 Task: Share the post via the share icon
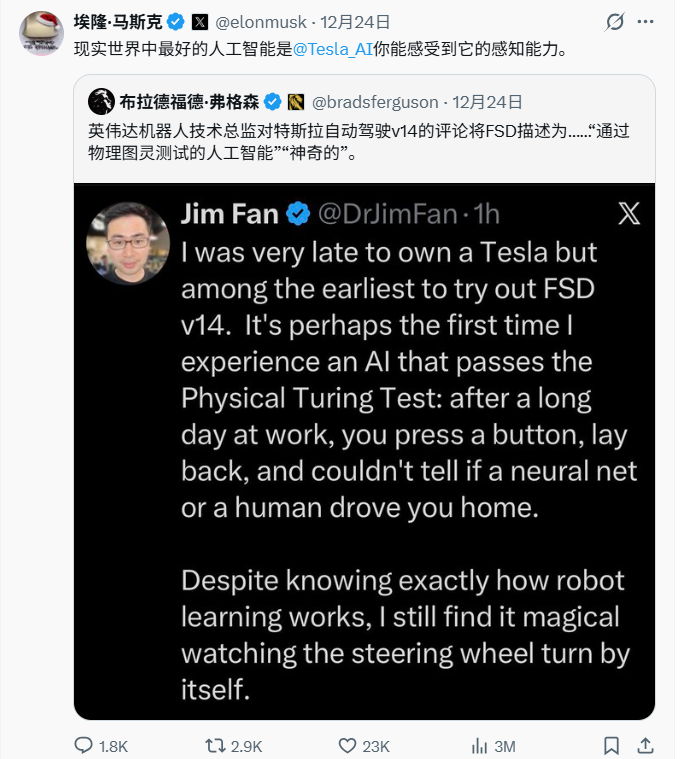[646, 745]
